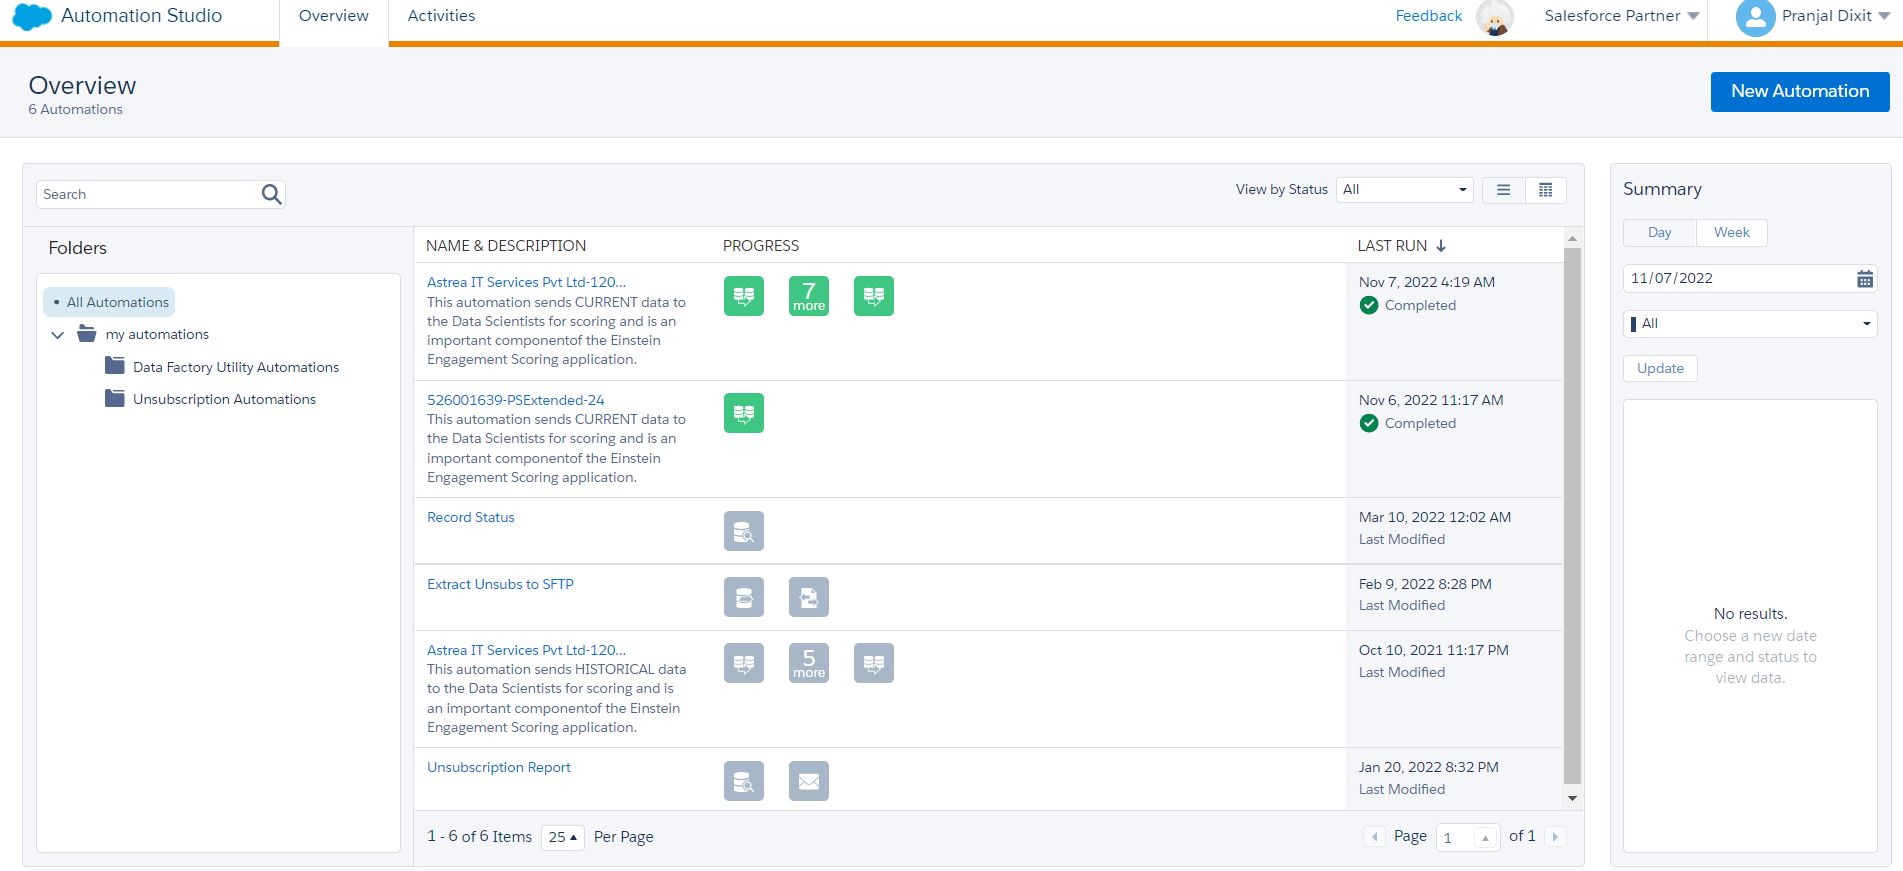
Task: Open the View by Status dropdown
Action: pyautogui.click(x=1405, y=190)
